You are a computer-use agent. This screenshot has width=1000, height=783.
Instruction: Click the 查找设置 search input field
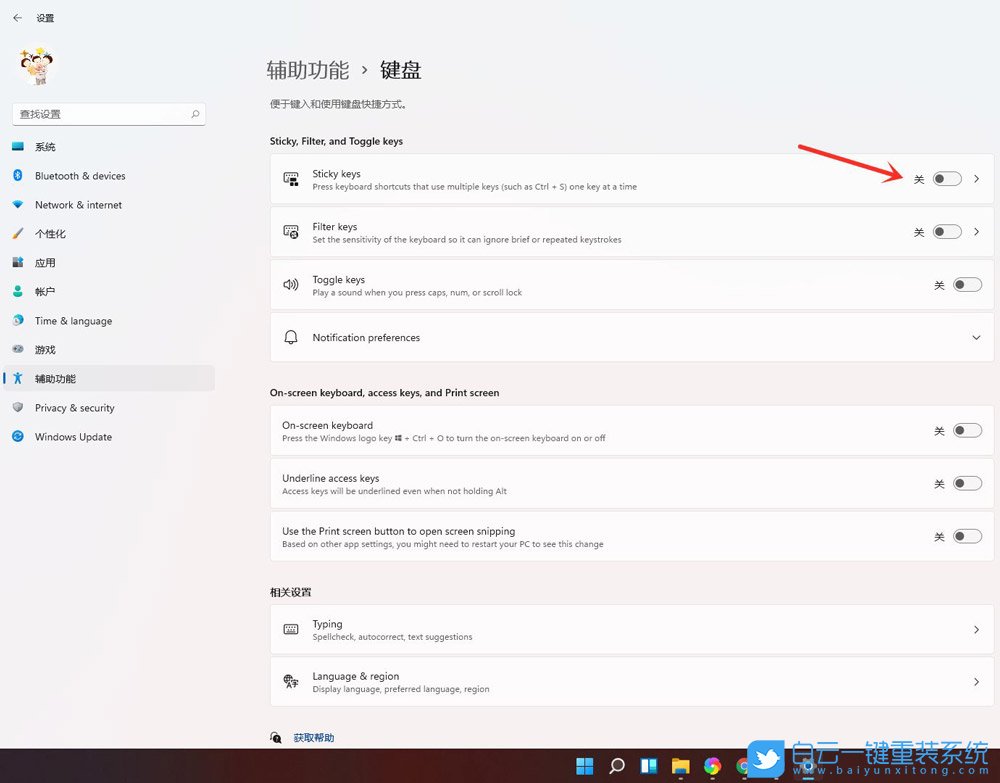(100, 114)
